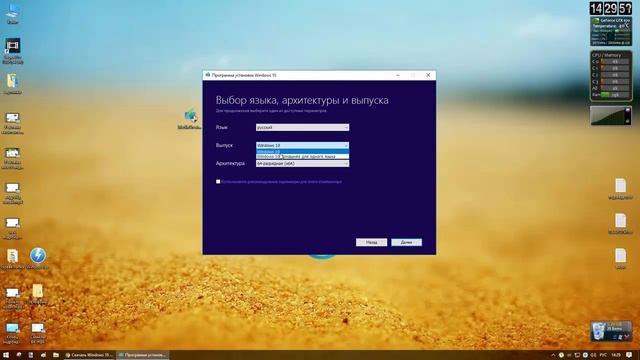This screenshot has height=360, width=640.
Task: Switch to 'Программа установки' taskbar item
Action: pos(142,355)
